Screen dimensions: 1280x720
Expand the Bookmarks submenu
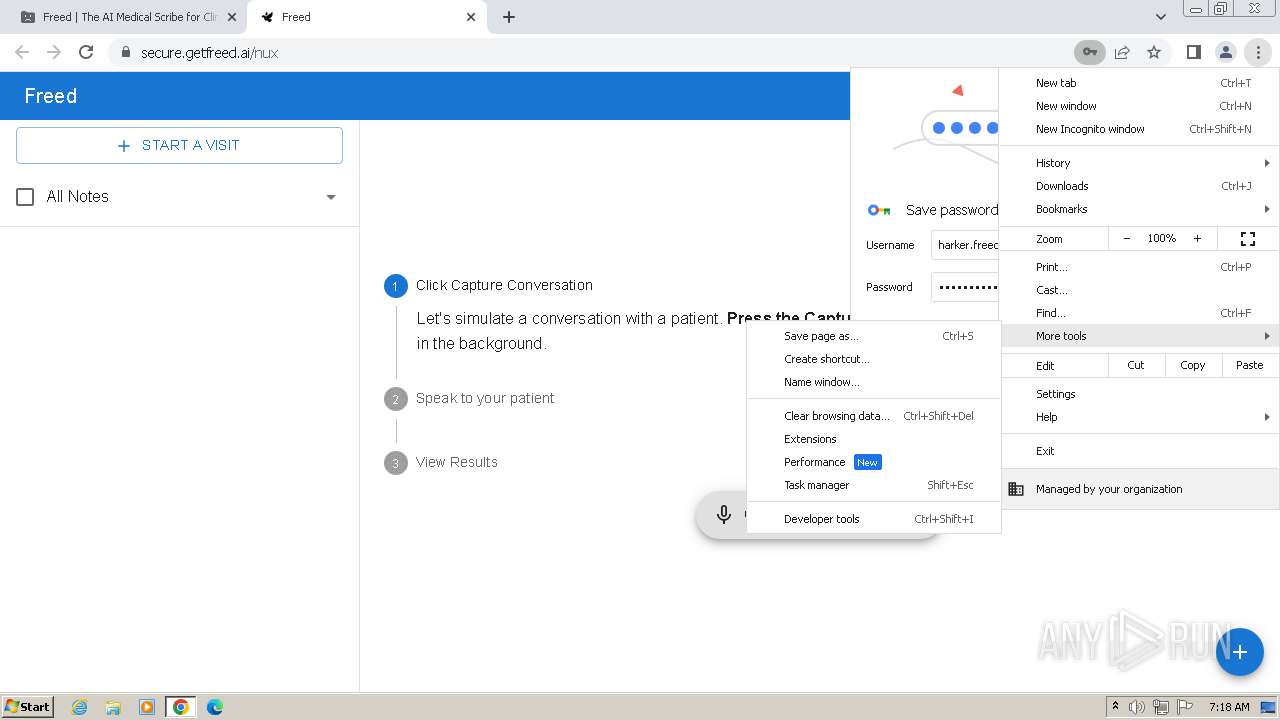click(x=1138, y=209)
